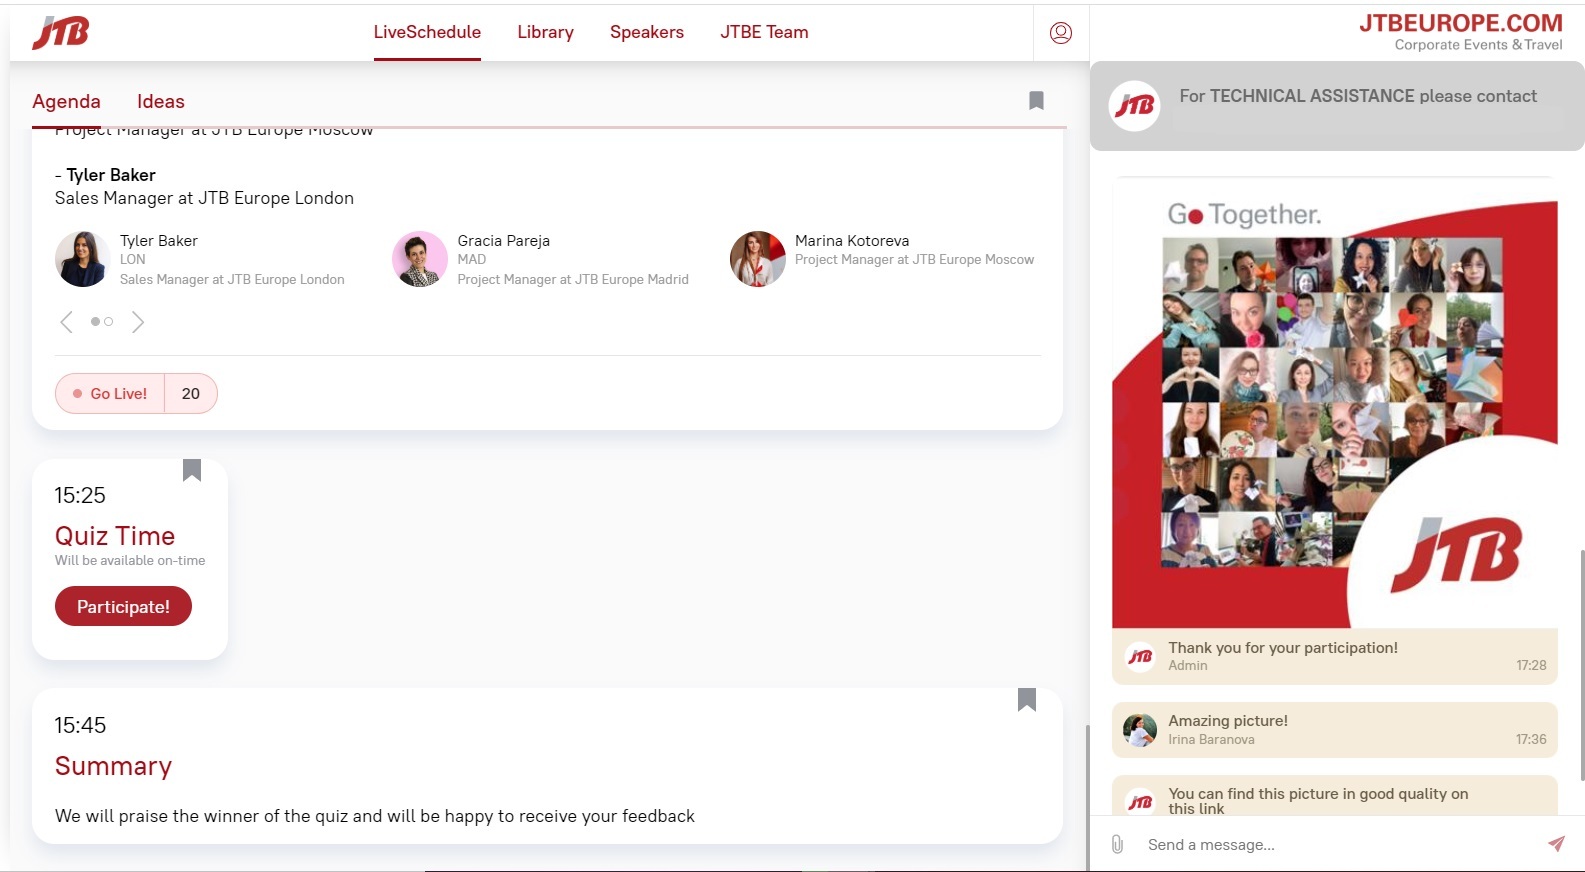This screenshot has width=1585, height=872.
Task: Send the chat message with the paper plane icon
Action: (x=1556, y=844)
